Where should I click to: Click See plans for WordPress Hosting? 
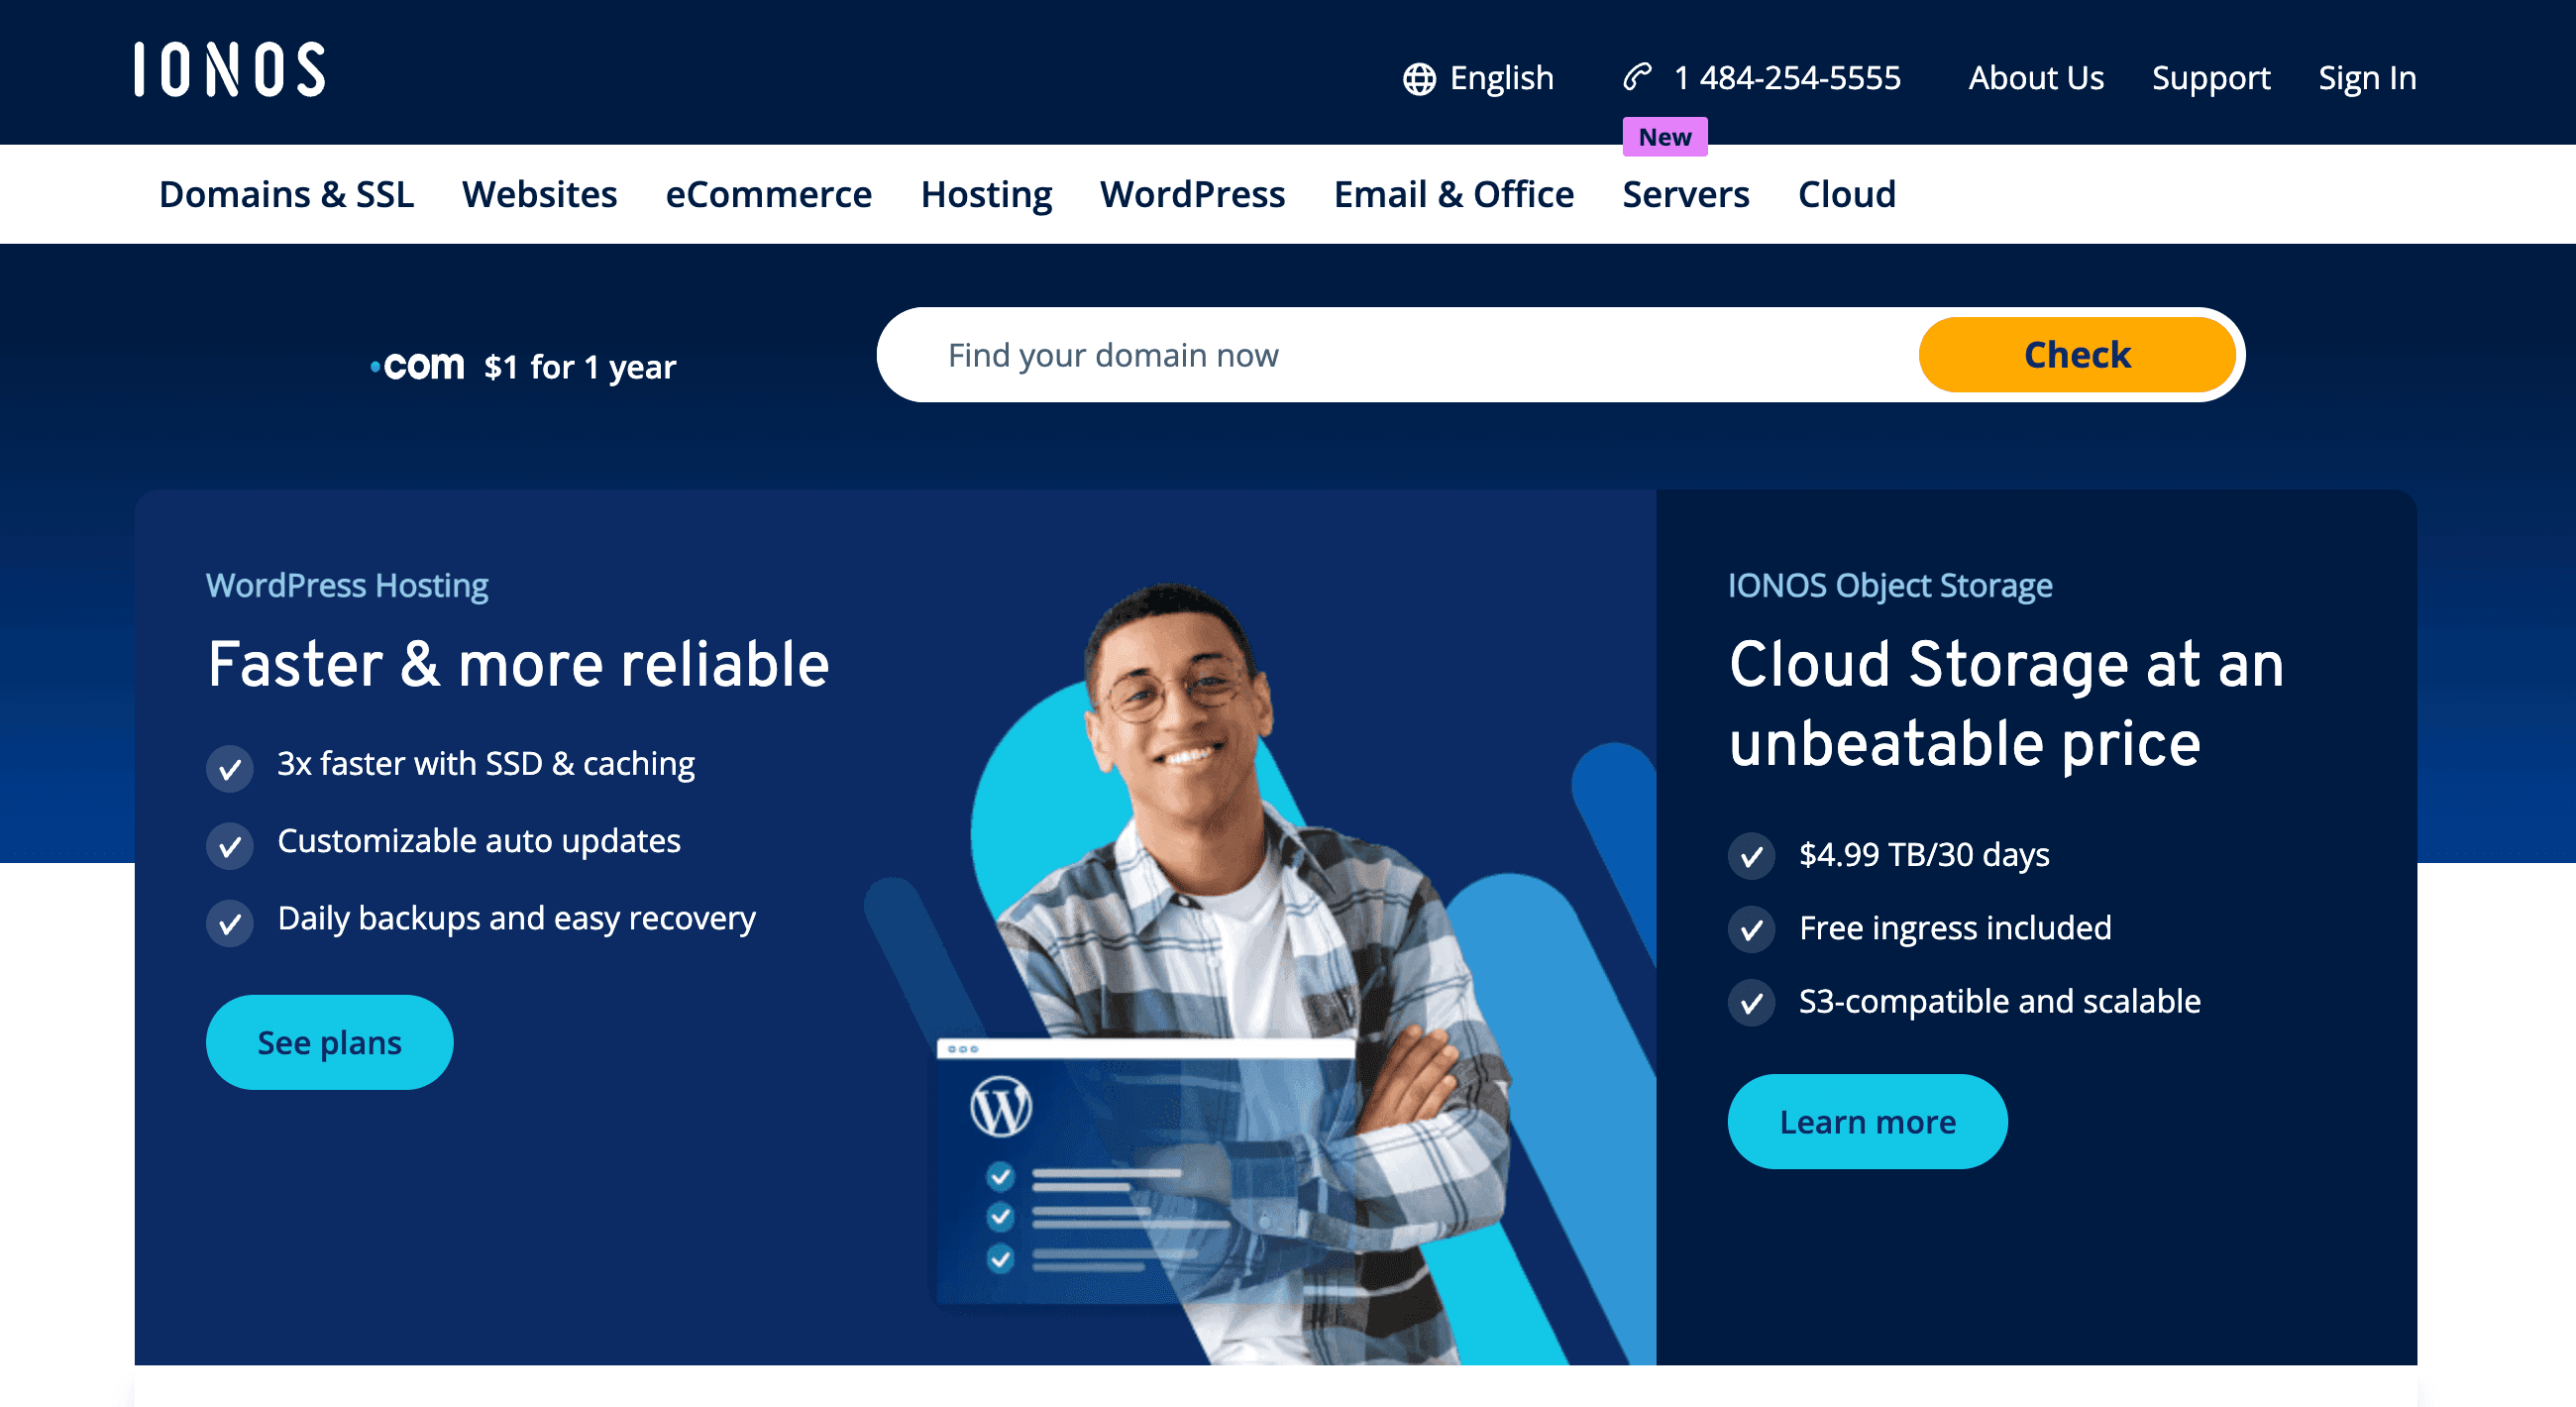[329, 1041]
